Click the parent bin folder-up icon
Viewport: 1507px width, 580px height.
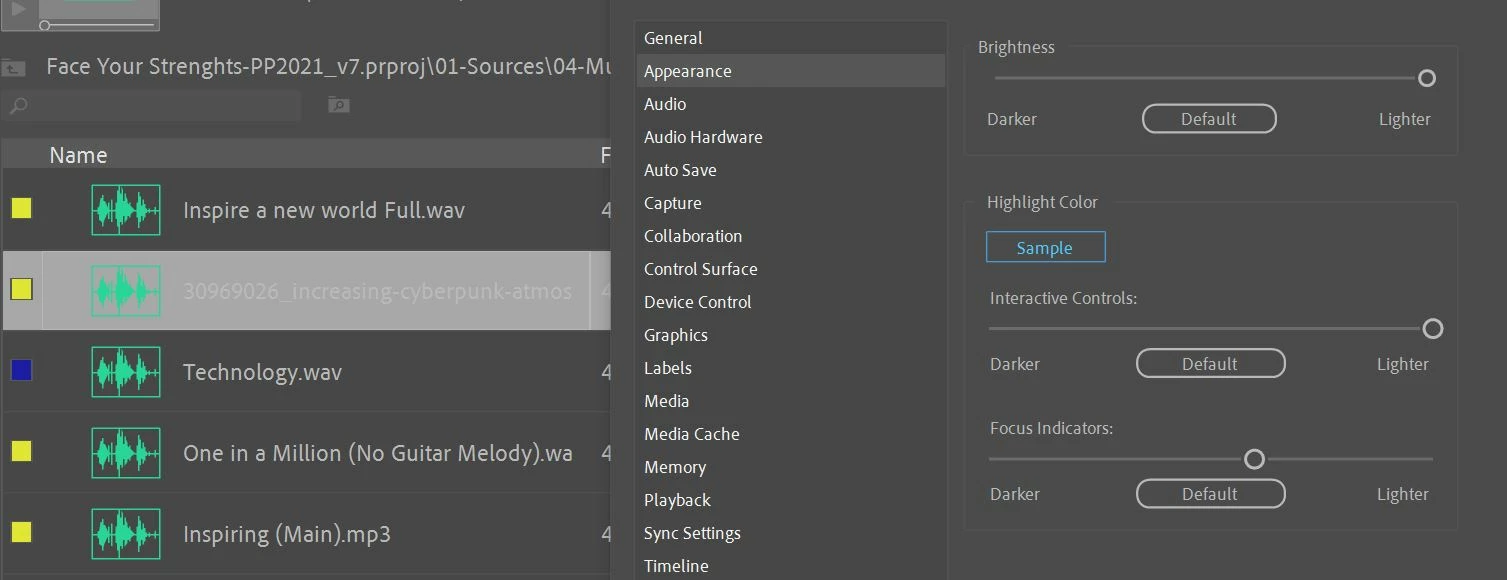click(13, 68)
